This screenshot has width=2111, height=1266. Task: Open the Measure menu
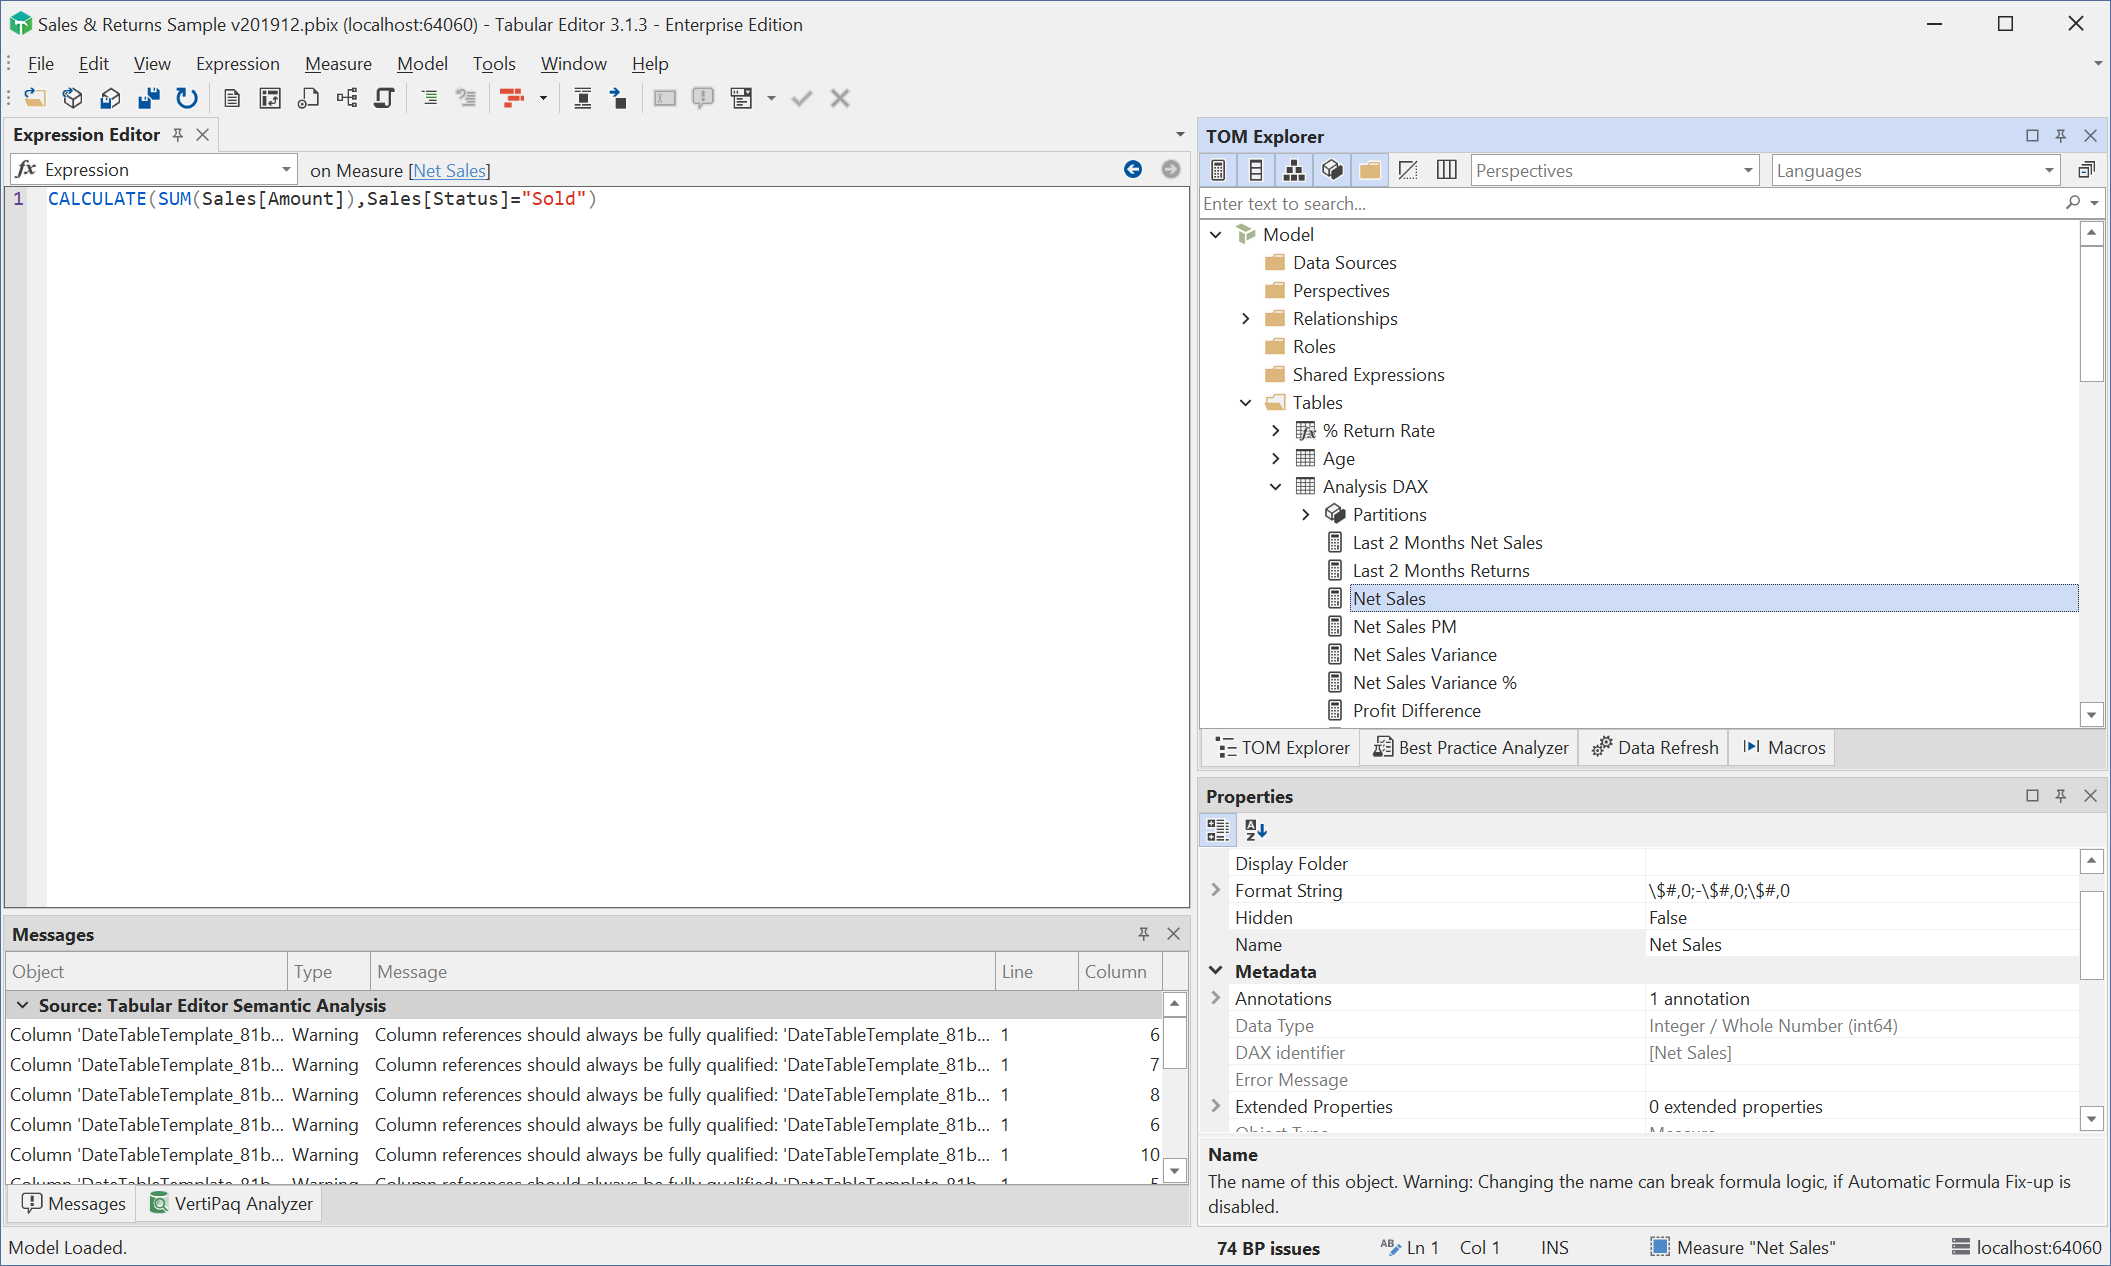338,64
